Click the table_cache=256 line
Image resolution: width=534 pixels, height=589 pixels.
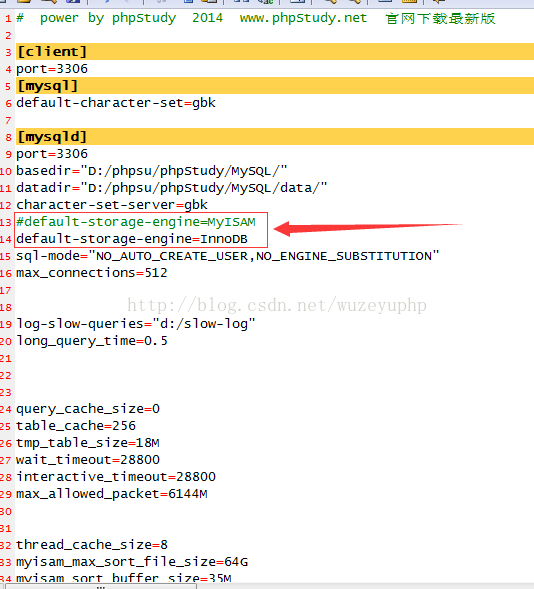(76, 426)
